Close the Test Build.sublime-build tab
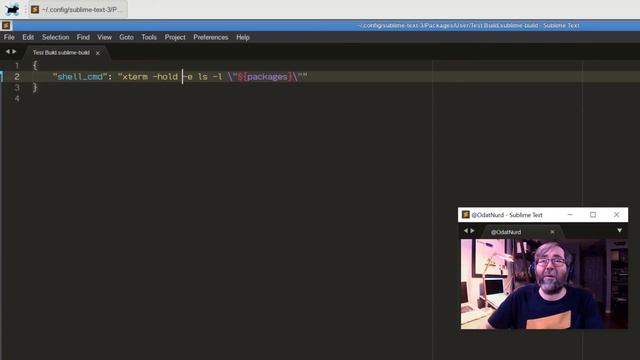640x360 pixels. pyautogui.click(x=98, y=53)
